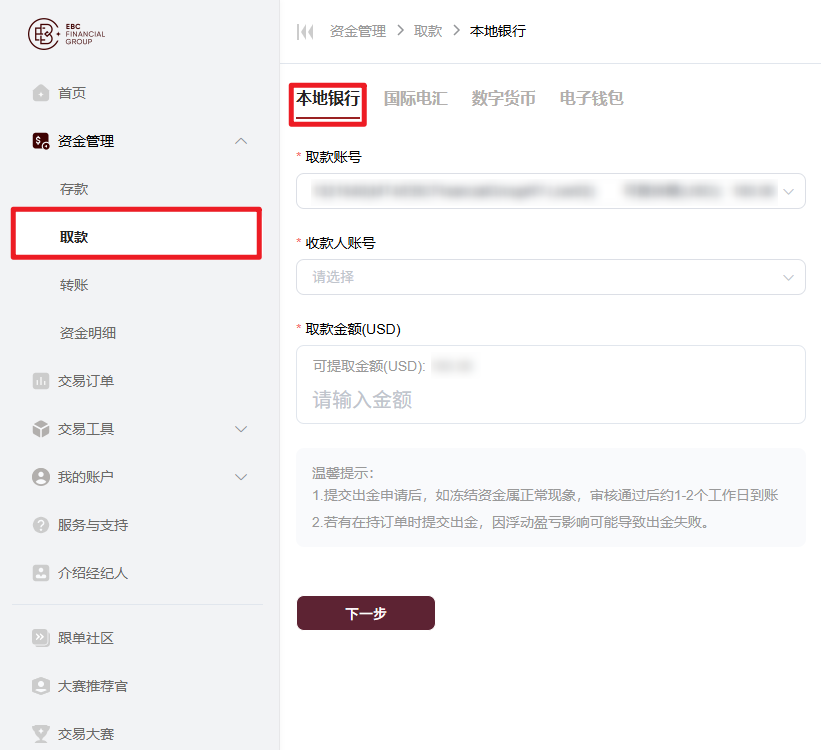Screen dimensions: 821x750
Task: Open 跟单社区 in the sidebar
Action: coord(86,638)
